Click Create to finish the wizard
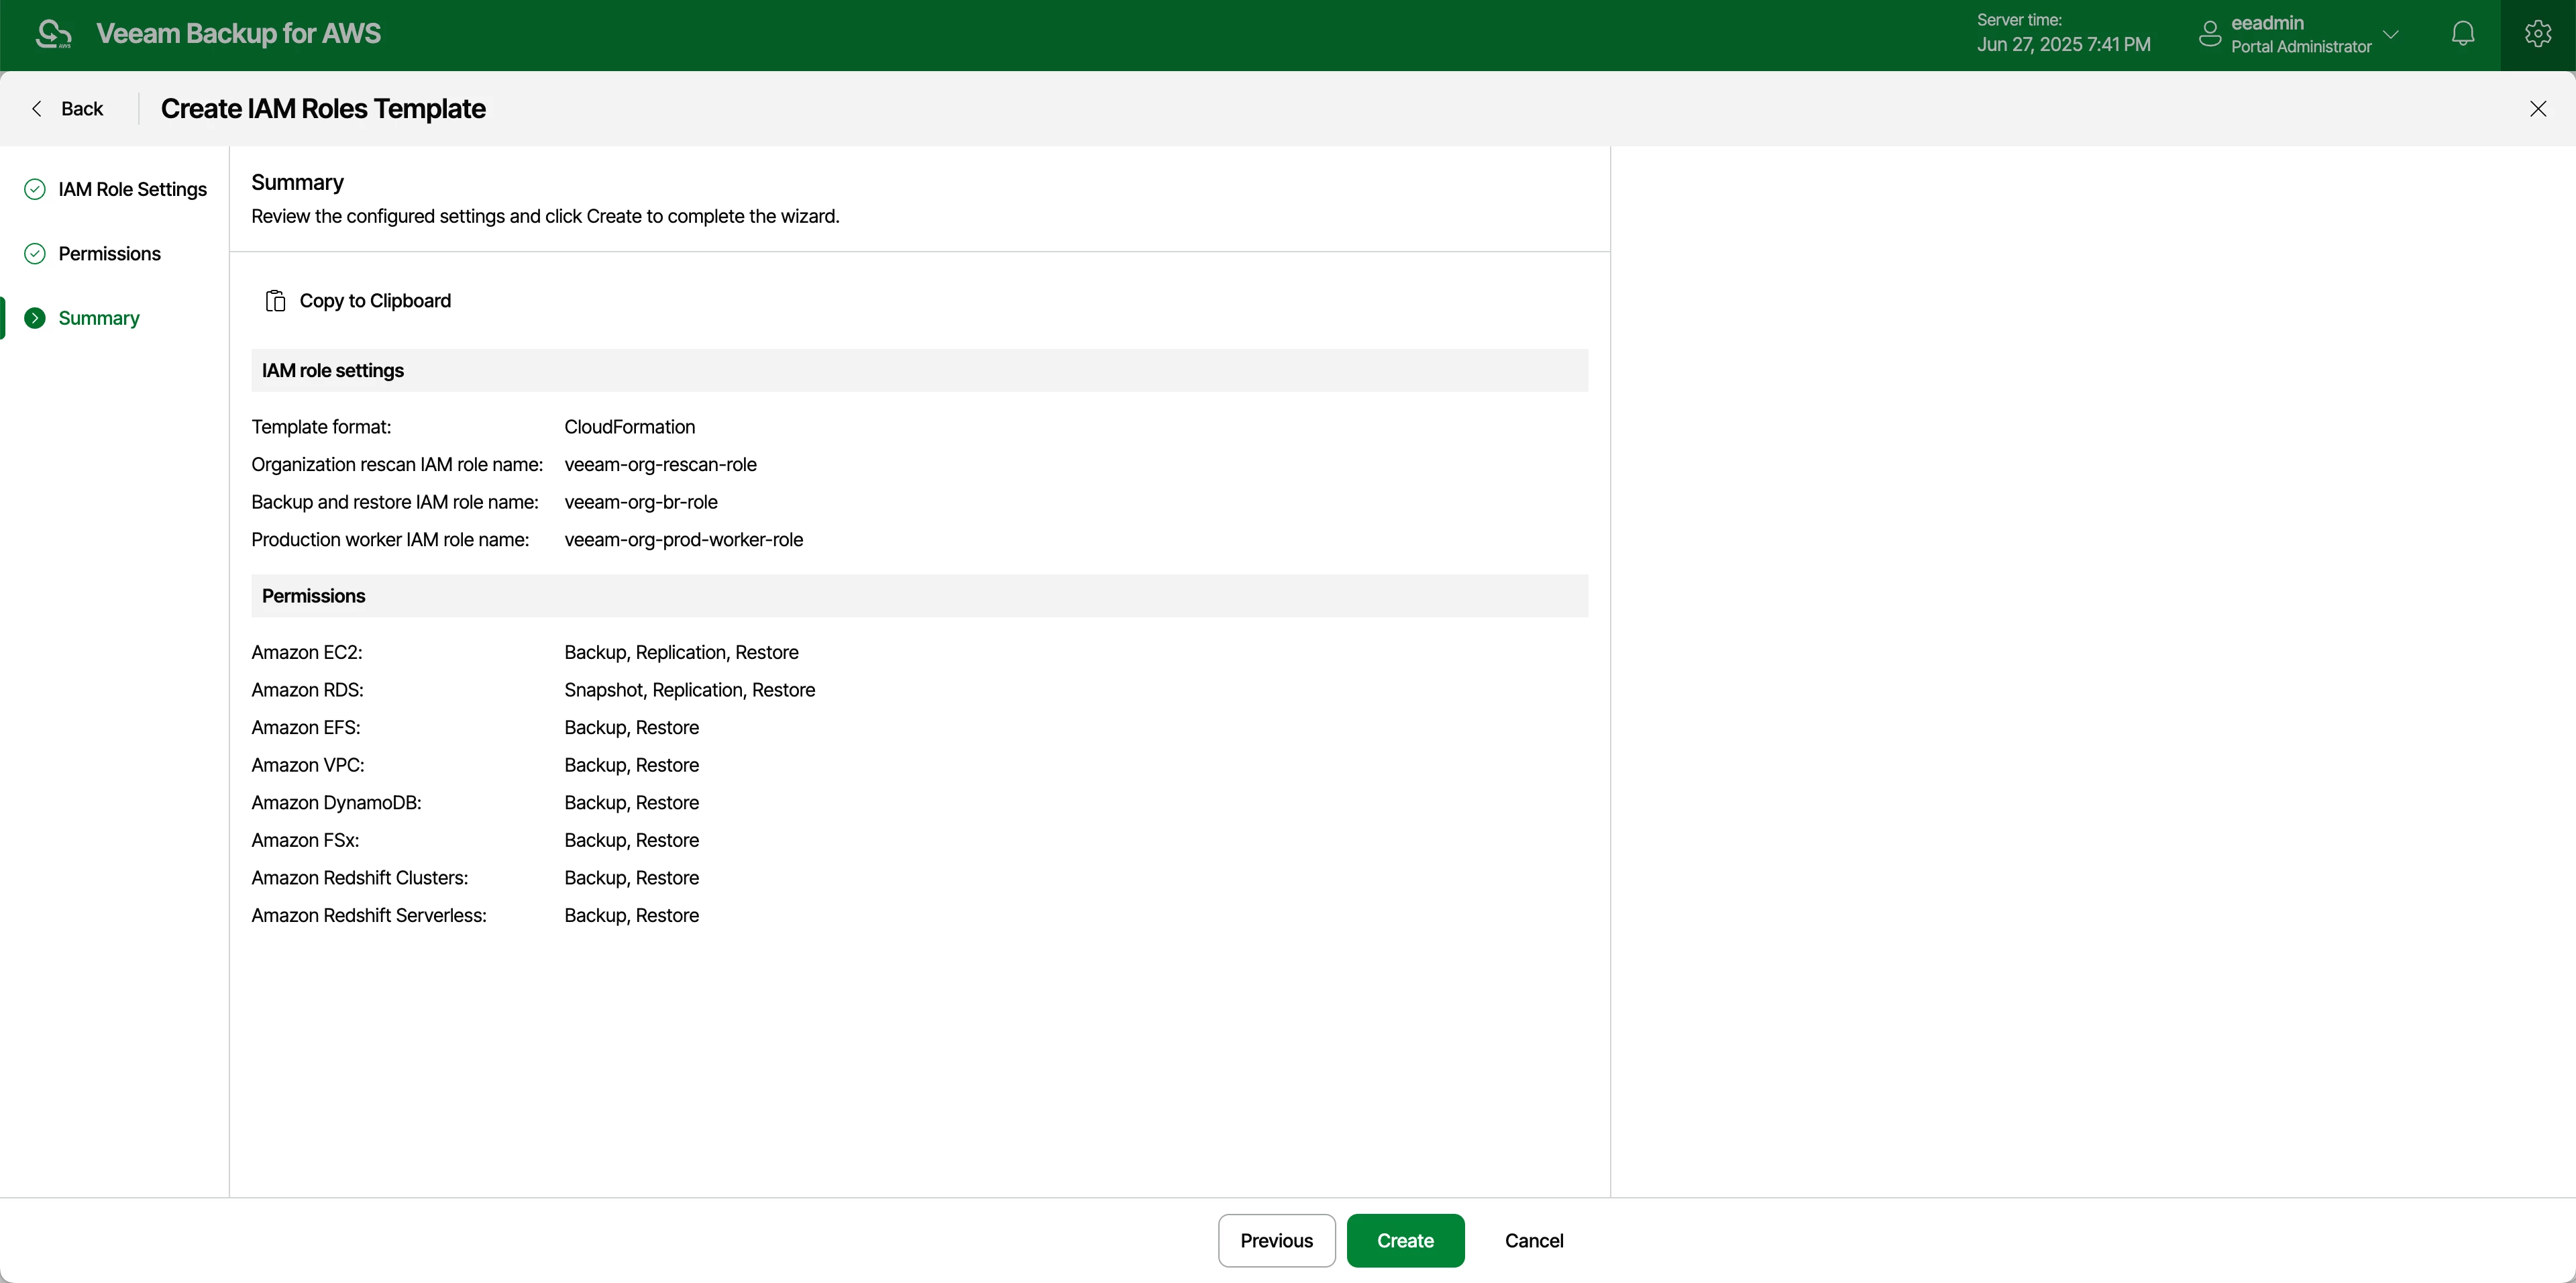 point(1405,1241)
